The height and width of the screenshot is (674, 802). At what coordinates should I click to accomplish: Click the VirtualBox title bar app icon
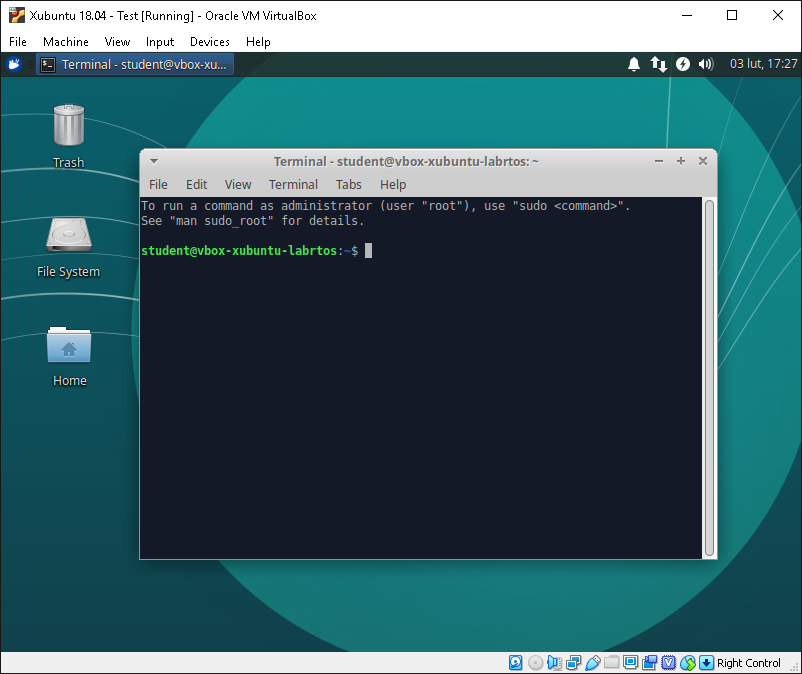(x=16, y=15)
